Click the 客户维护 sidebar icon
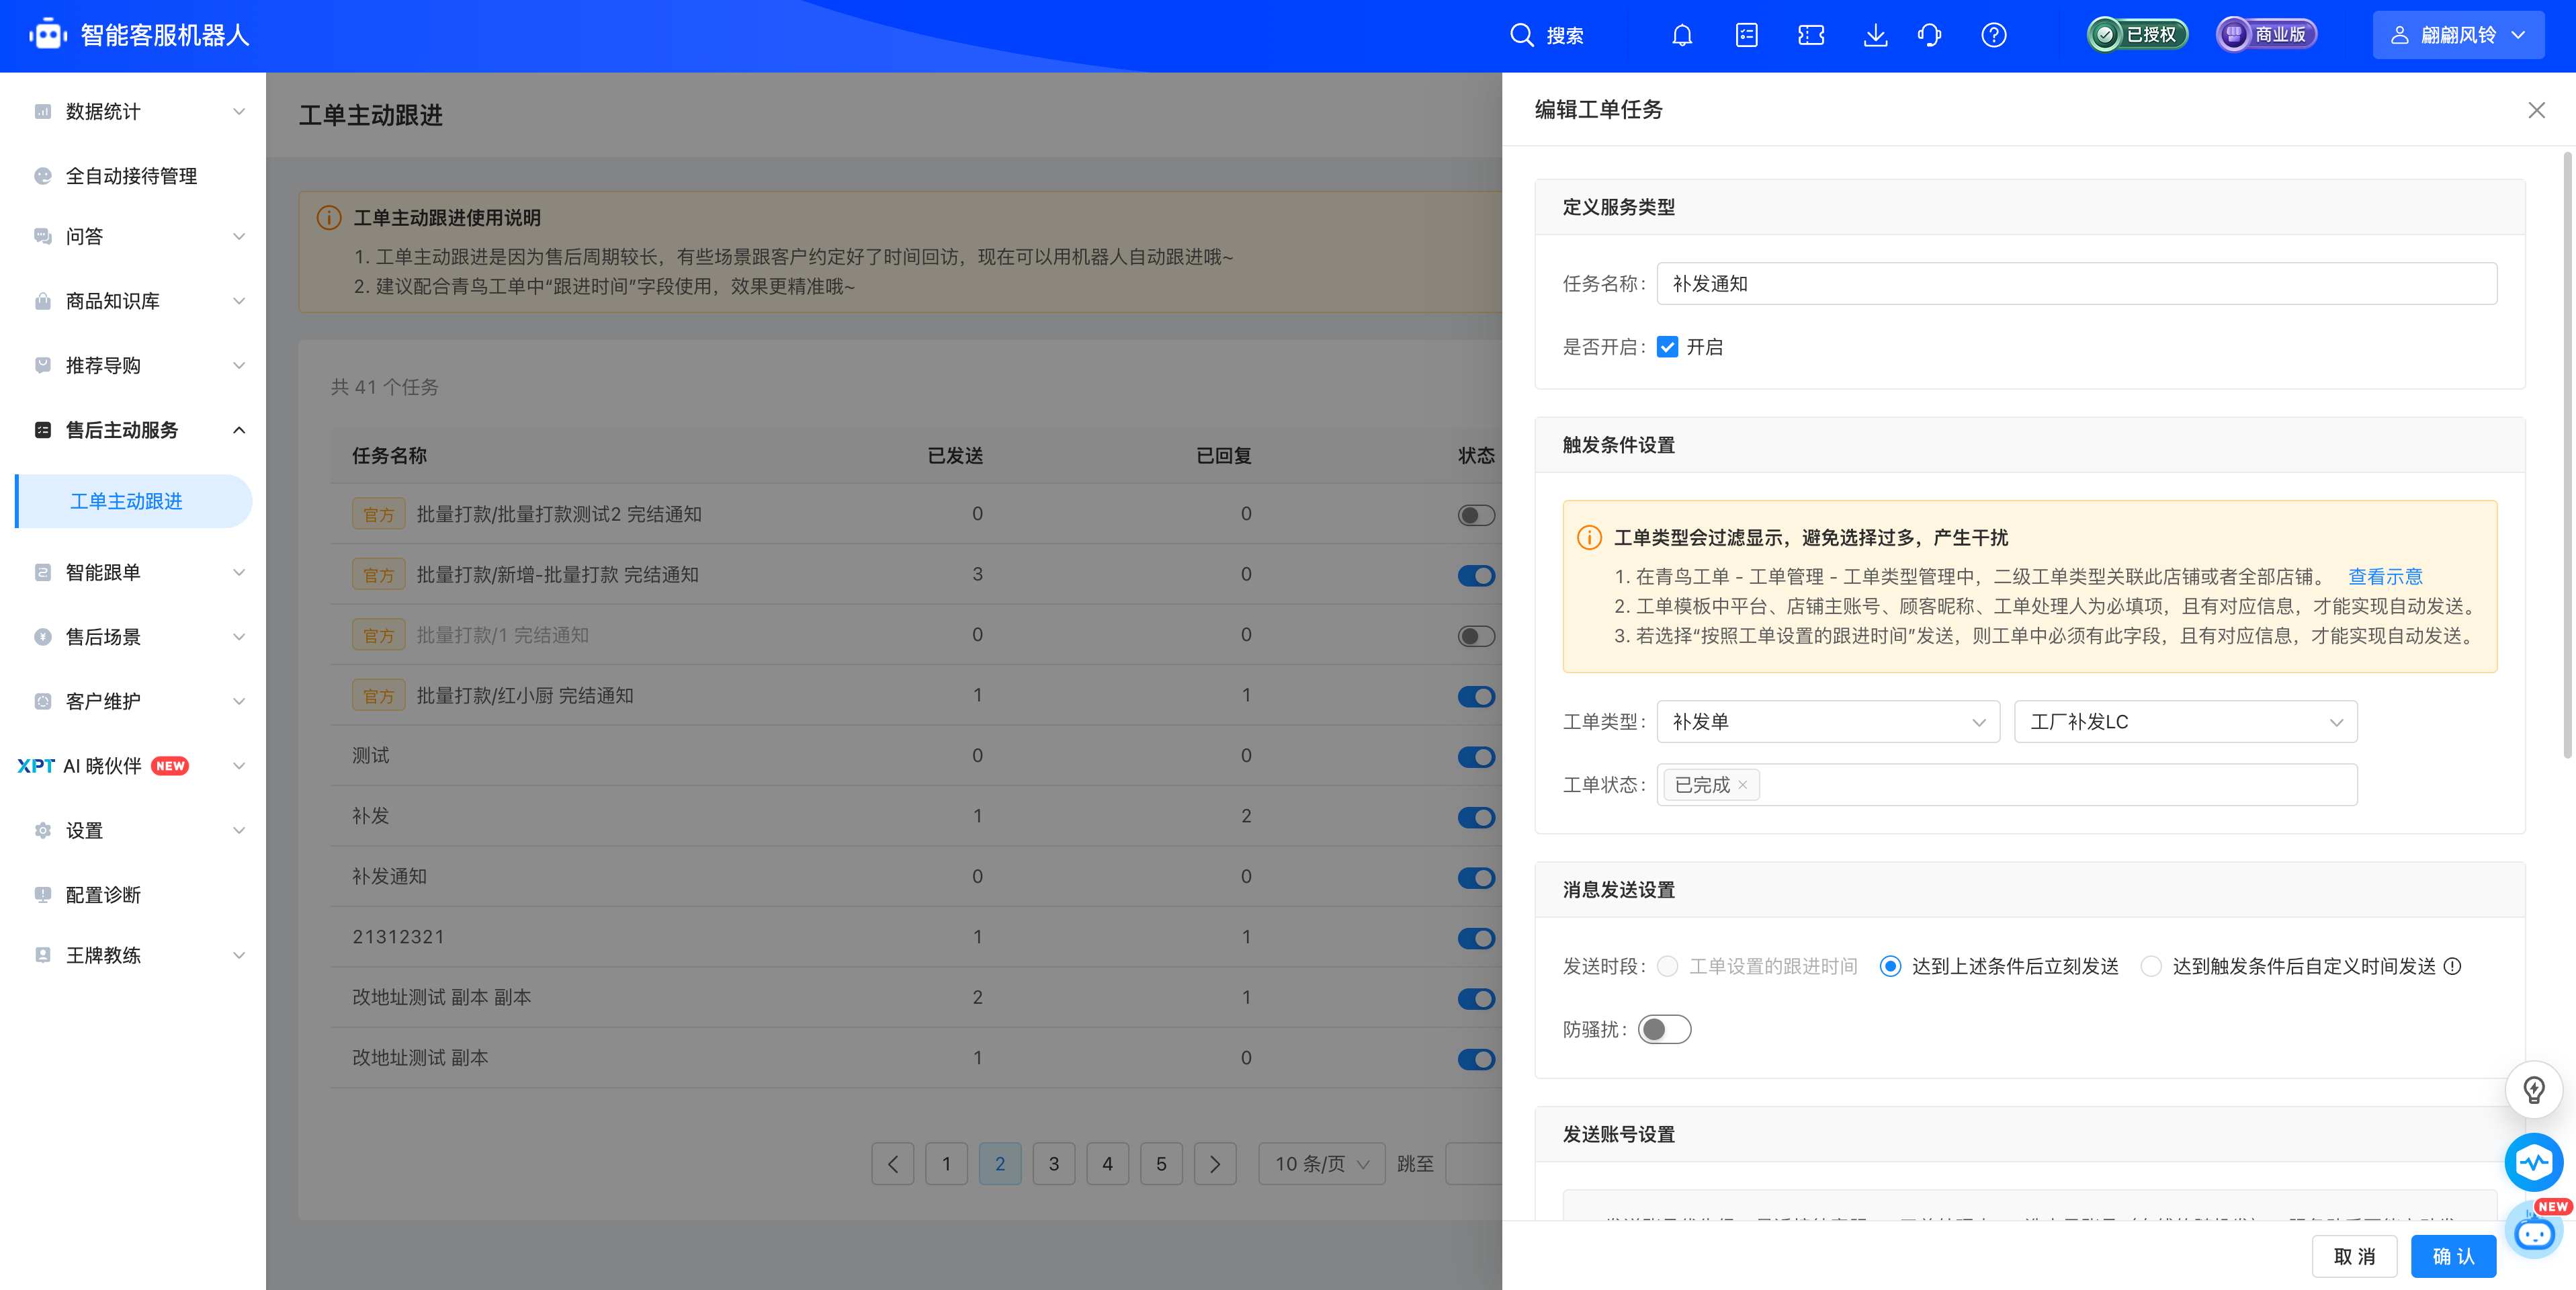The height and width of the screenshot is (1290, 2576). point(42,701)
